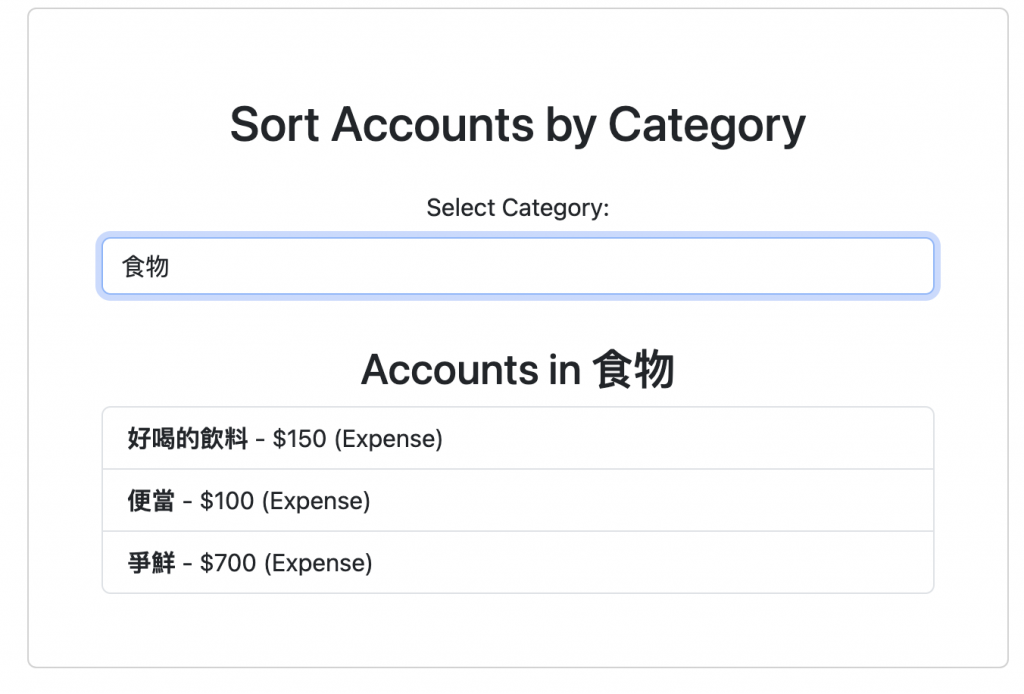Select the 便當 account name
Screen dimensions: 1024x694
[152, 501]
